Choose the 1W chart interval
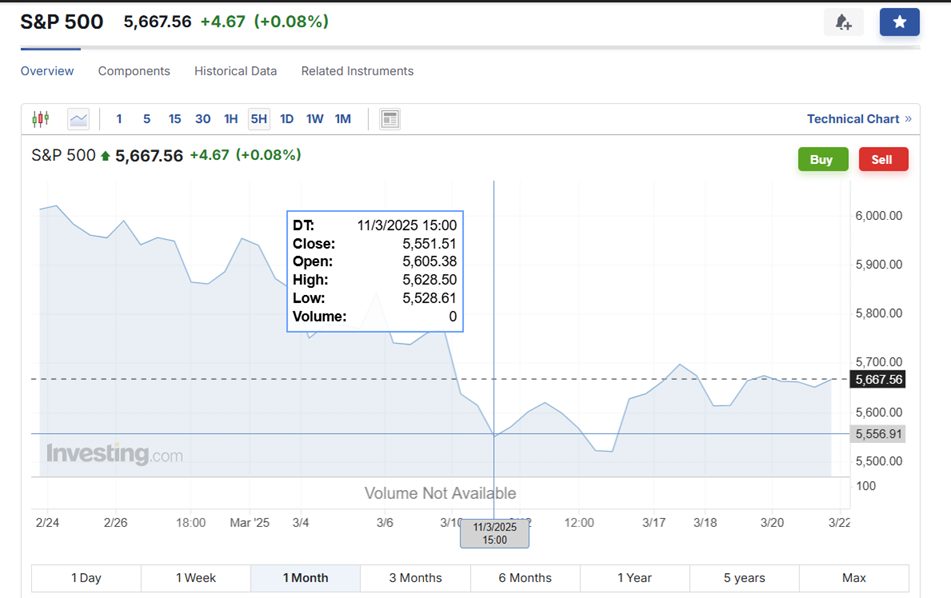The image size is (951, 598). 315,119
